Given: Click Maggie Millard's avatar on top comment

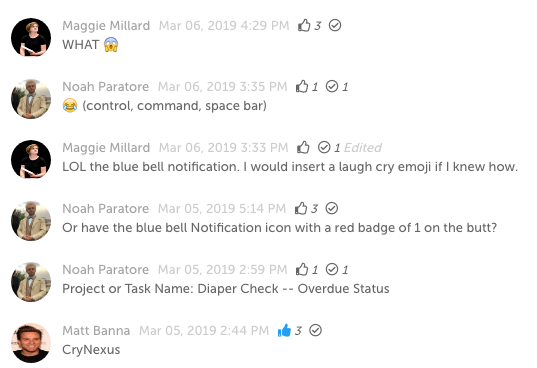Looking at the screenshot, I should (31, 38).
